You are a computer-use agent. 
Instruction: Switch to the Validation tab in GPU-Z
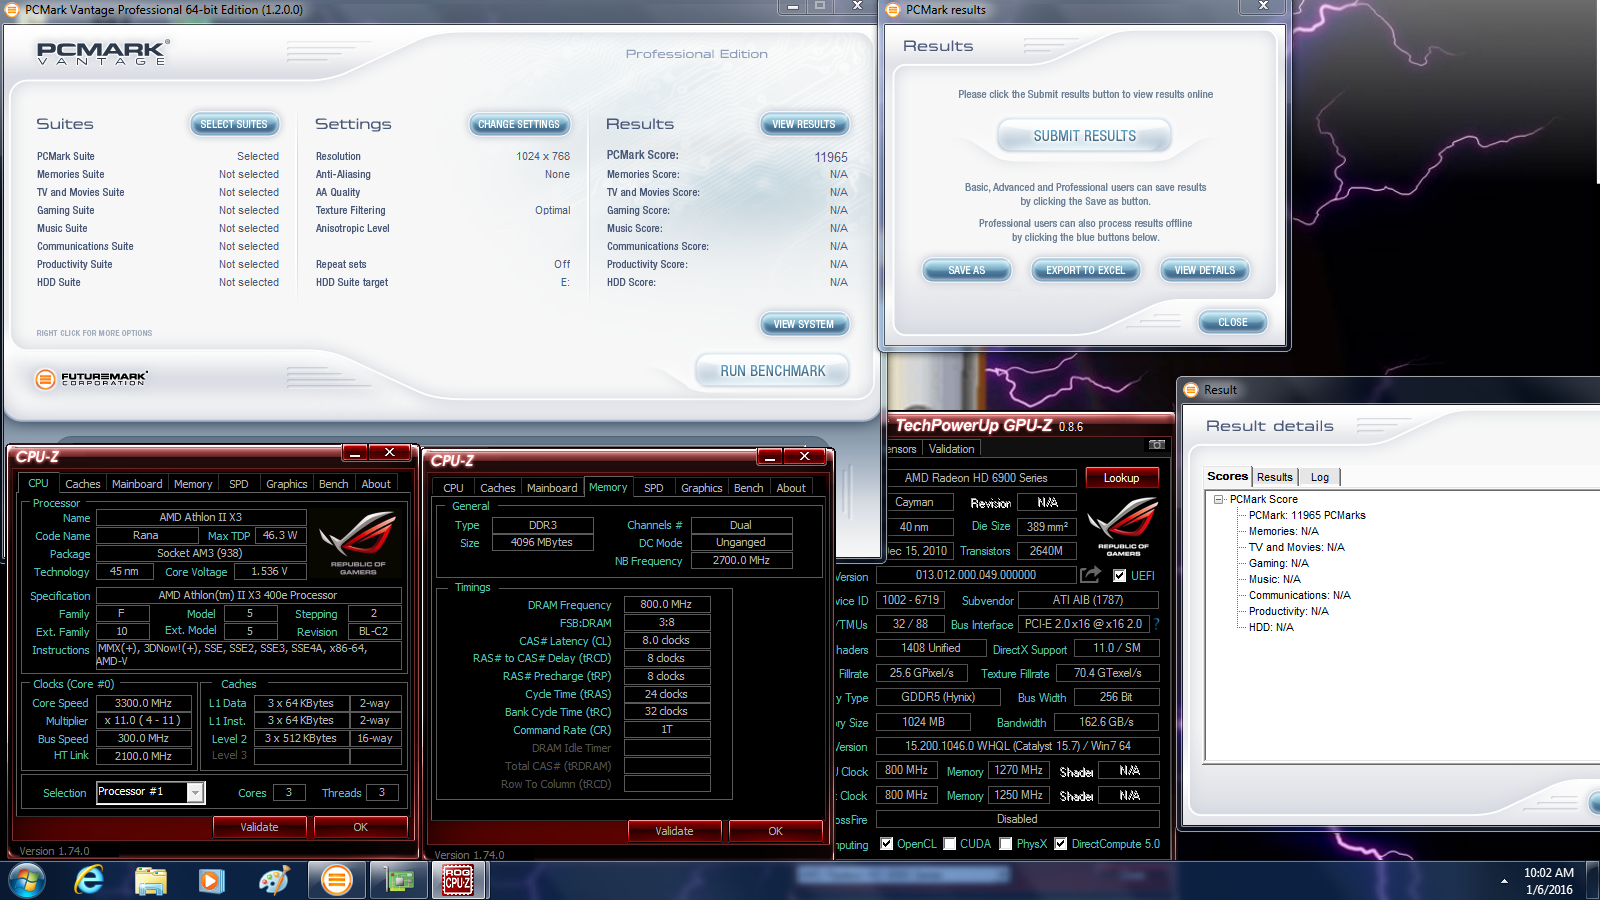click(x=951, y=449)
